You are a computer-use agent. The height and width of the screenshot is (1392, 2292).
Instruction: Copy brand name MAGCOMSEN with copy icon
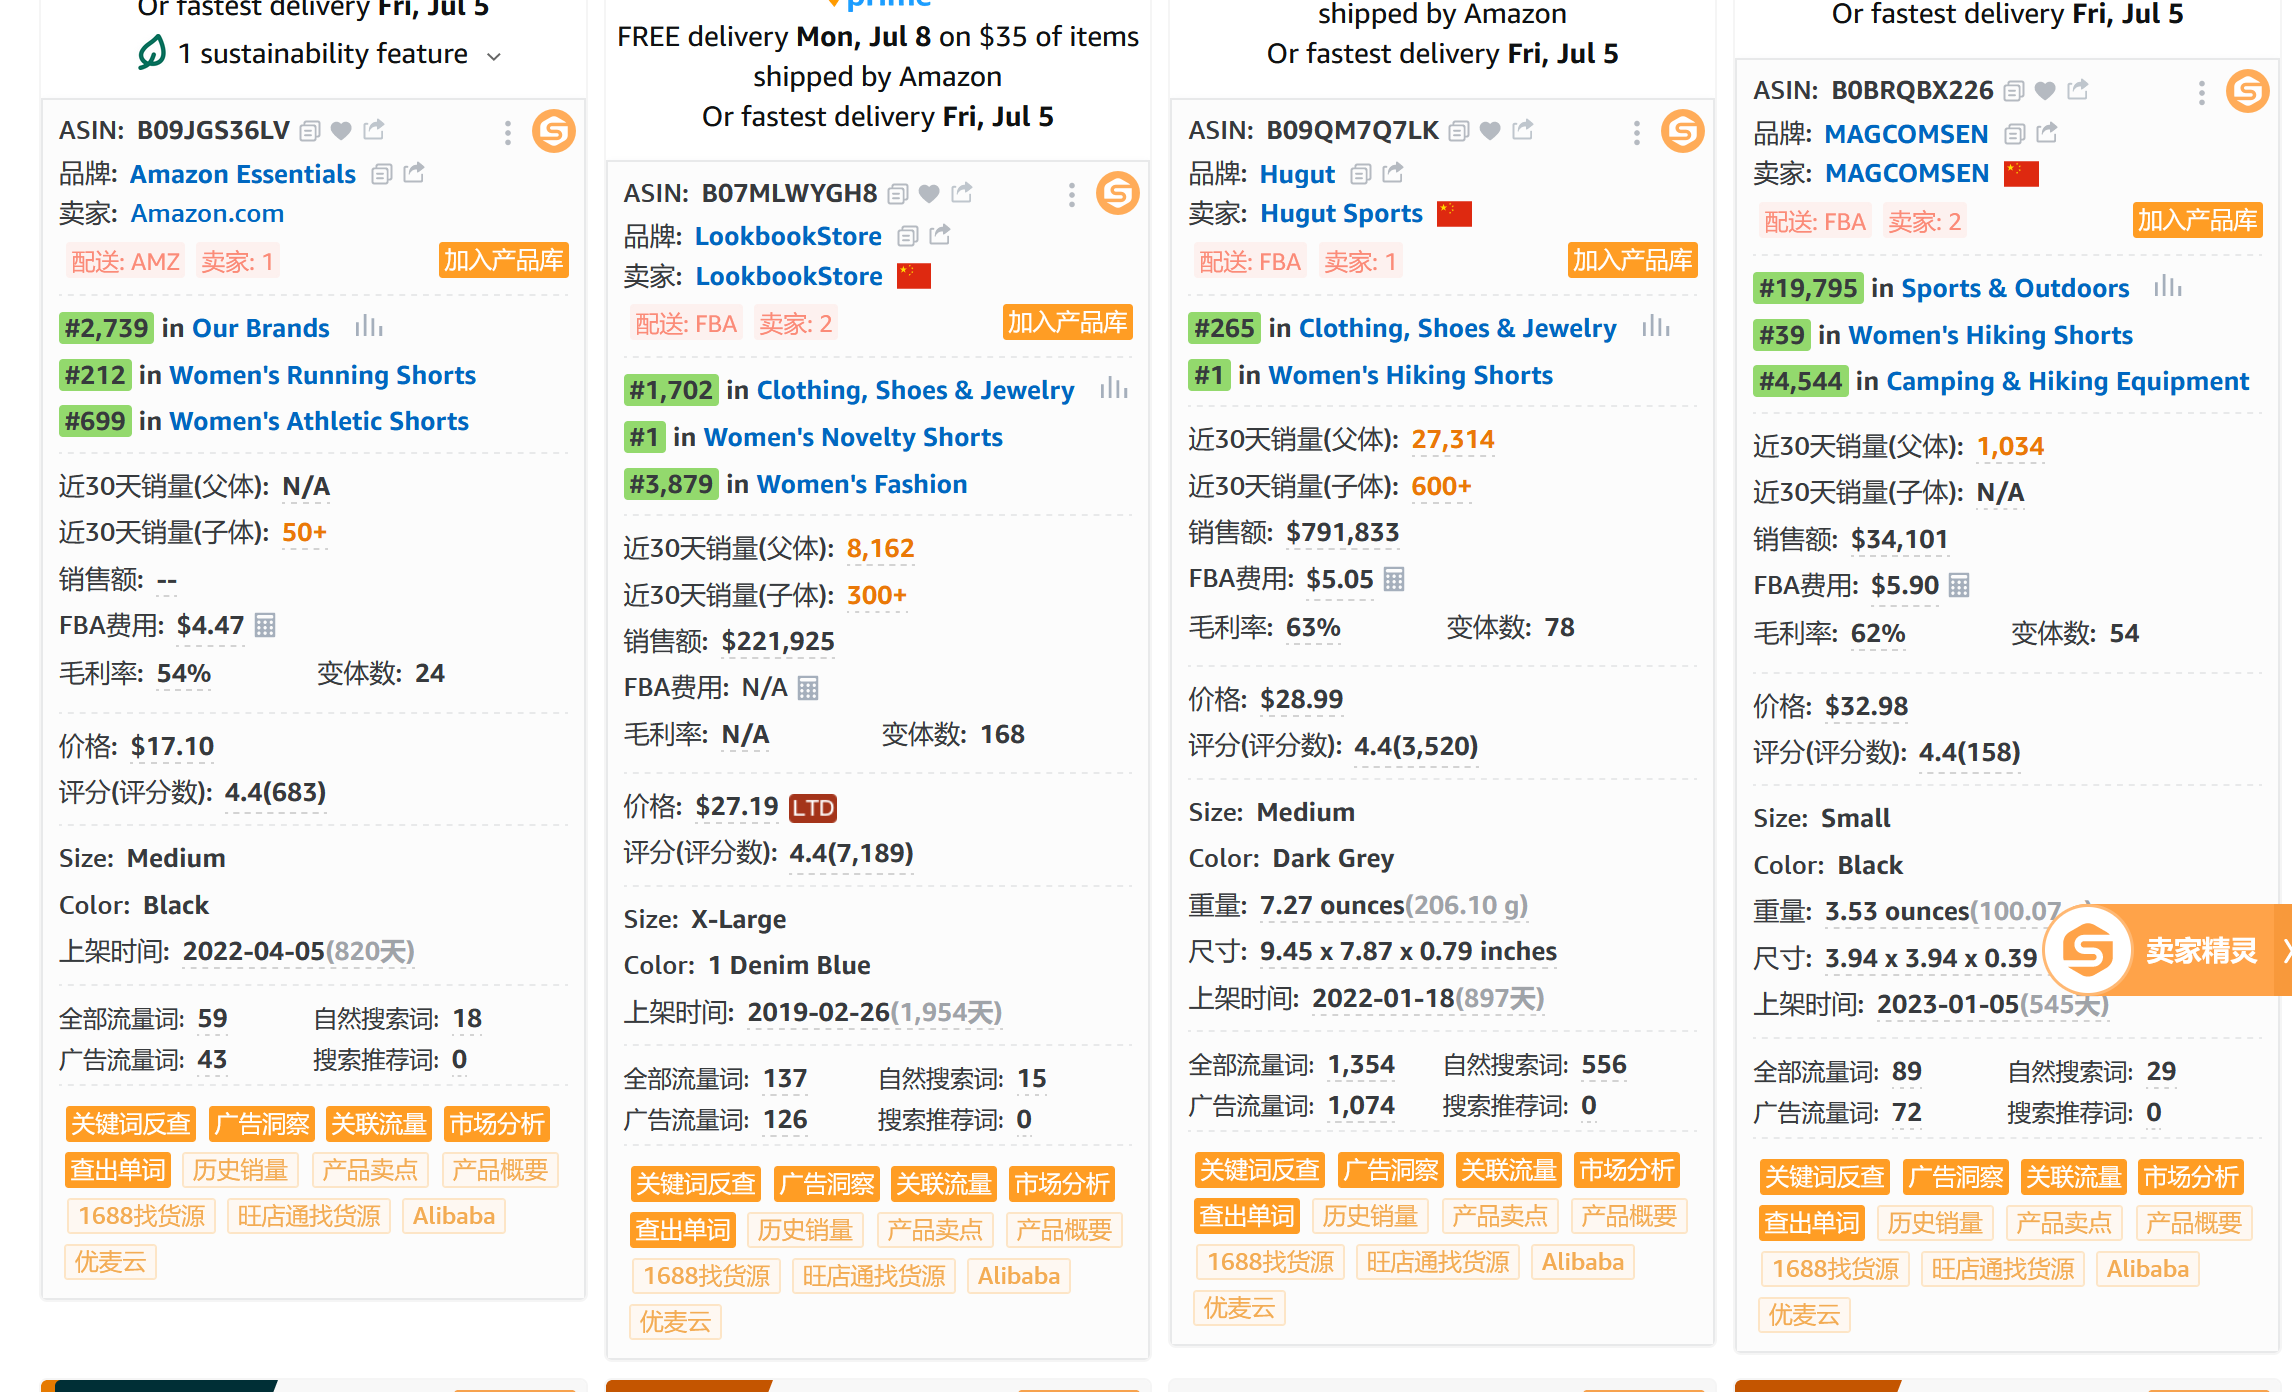2015,133
